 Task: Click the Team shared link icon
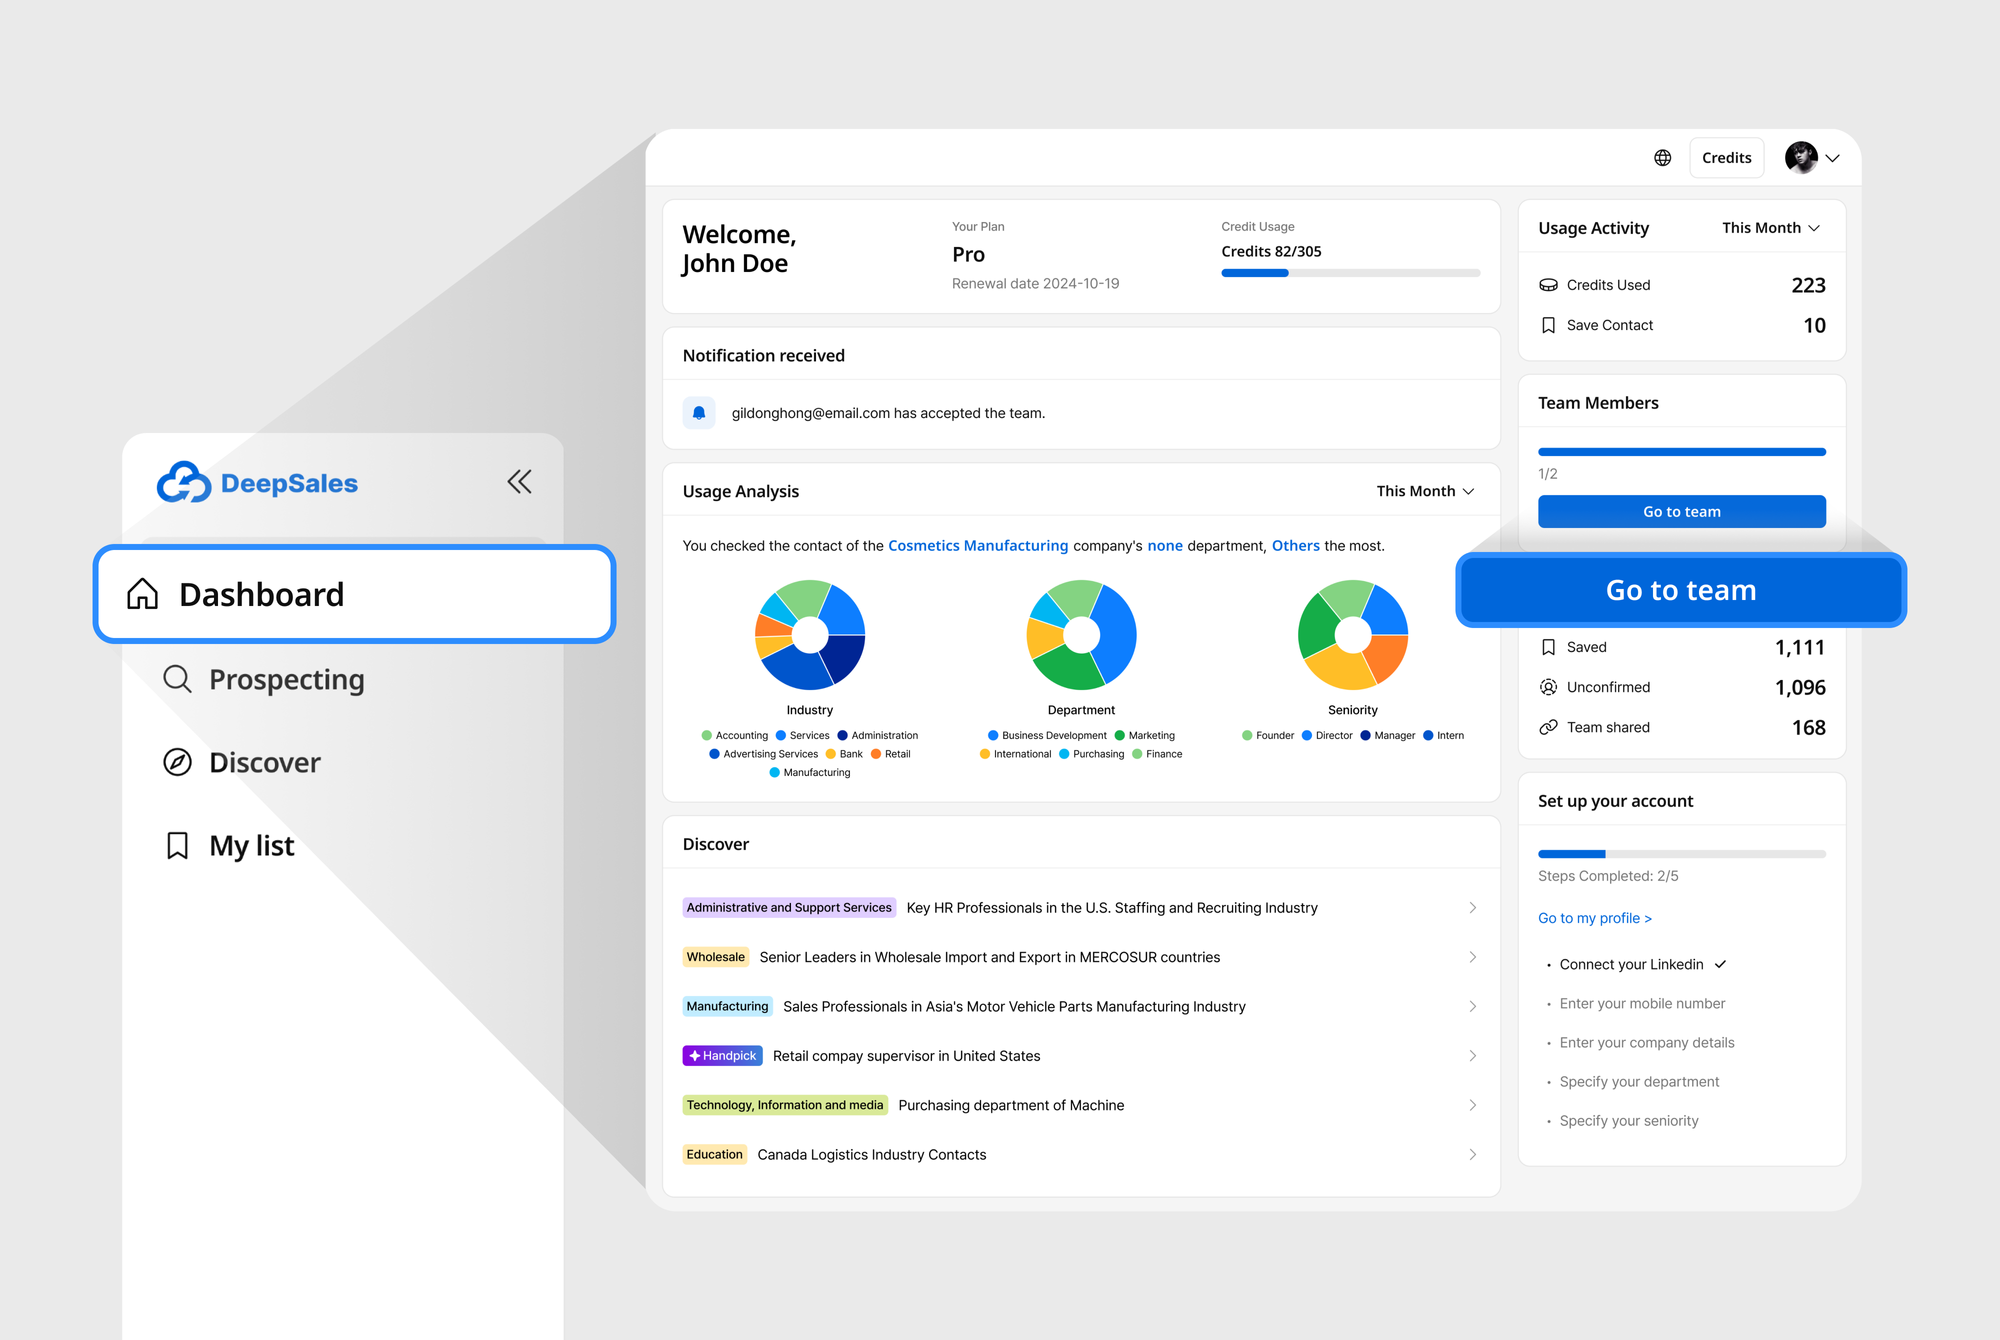pos(1548,727)
